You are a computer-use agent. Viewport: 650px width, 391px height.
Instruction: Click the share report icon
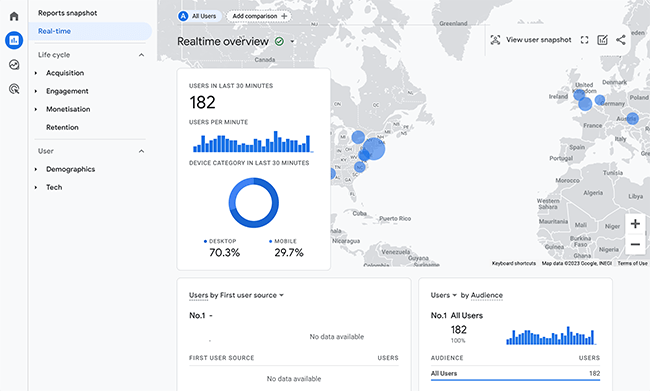click(x=621, y=40)
